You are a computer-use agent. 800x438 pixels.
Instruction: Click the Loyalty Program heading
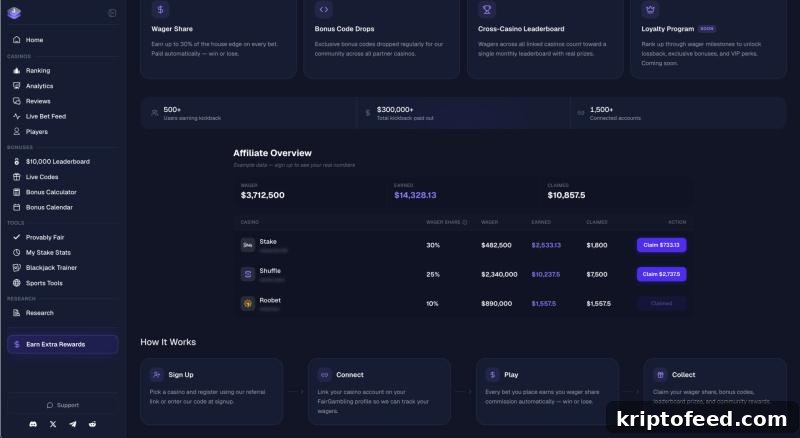click(x=667, y=29)
